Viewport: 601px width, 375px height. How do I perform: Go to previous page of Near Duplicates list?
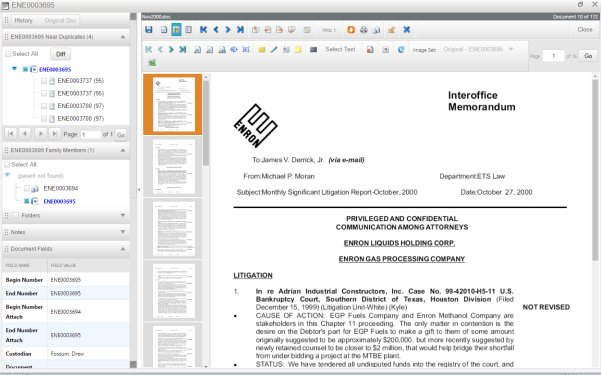point(25,133)
